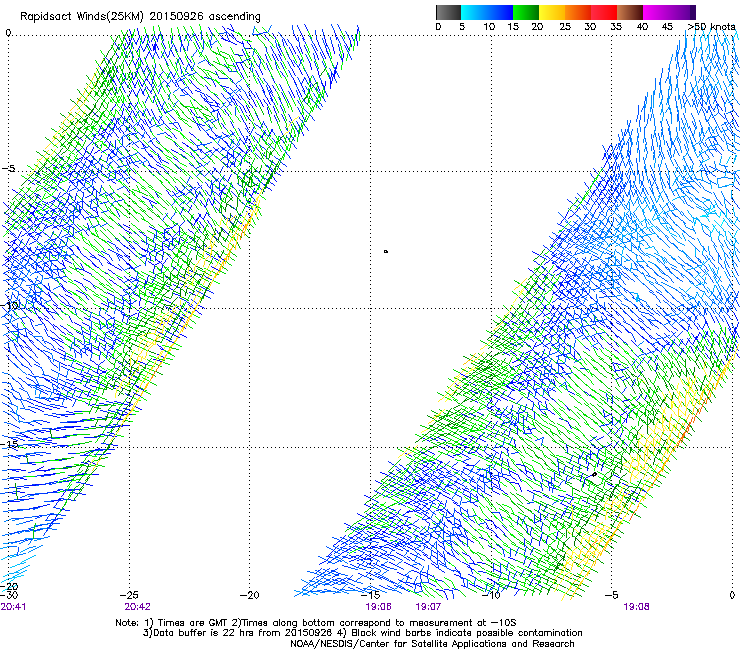Click the purple time label '19:08'
740x650 pixels.
tap(636, 607)
